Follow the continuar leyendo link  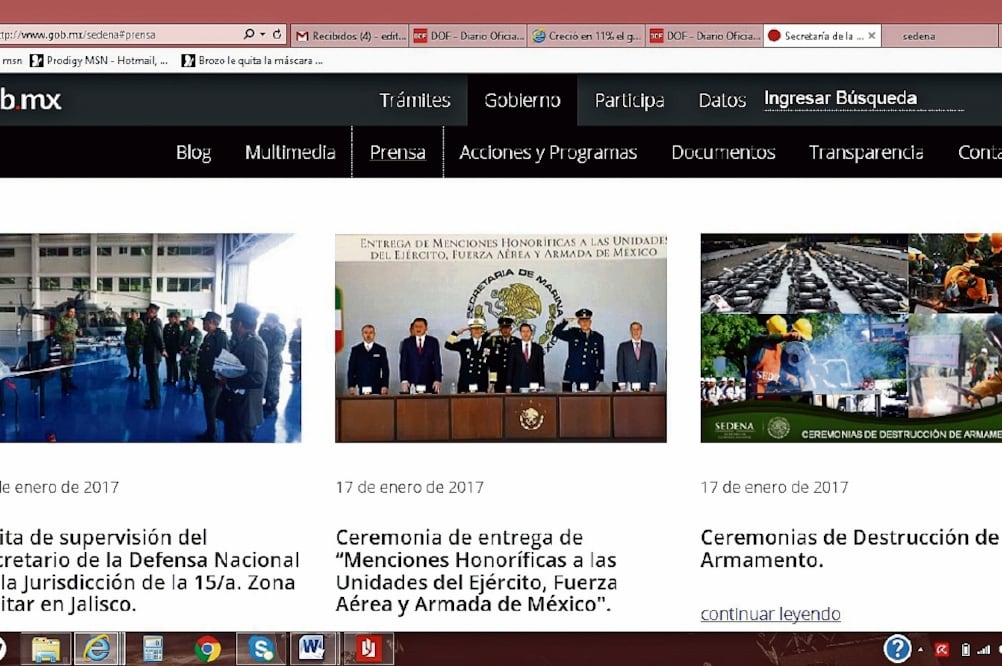[770, 613]
